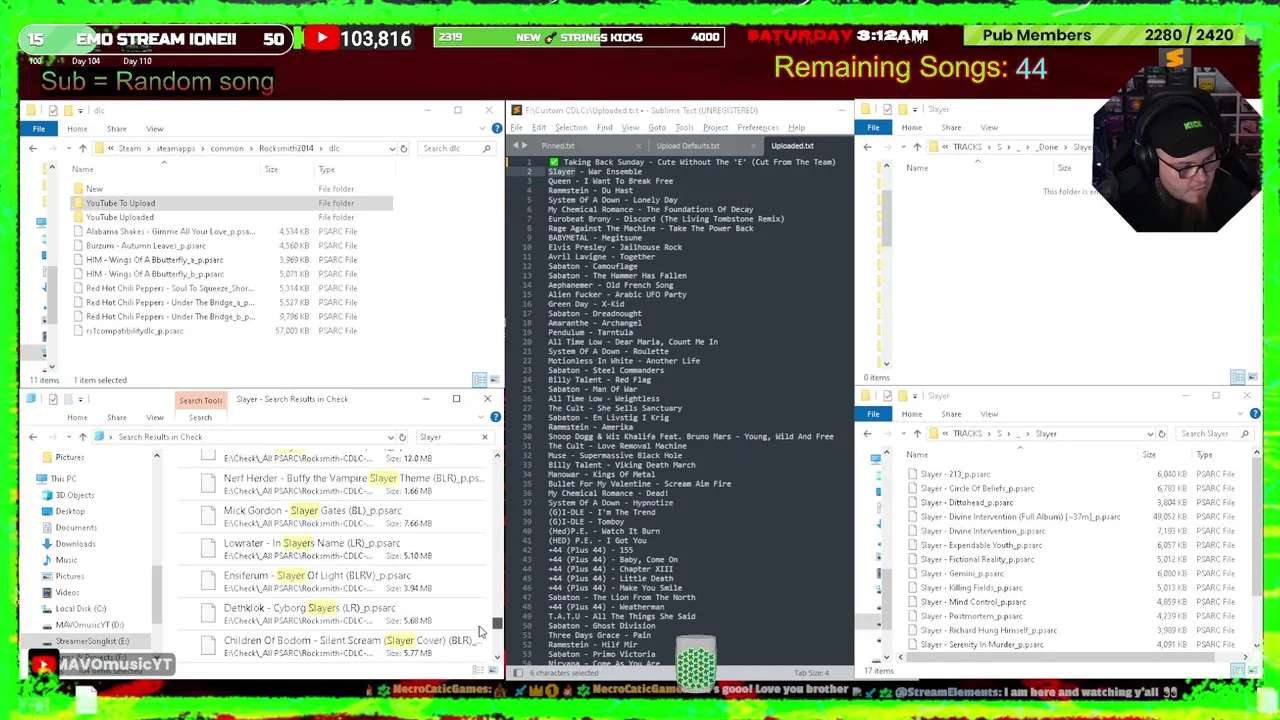Screen dimensions: 1280x720
Task: Open the File tab in Slayer tracks window
Action: pos(873,413)
